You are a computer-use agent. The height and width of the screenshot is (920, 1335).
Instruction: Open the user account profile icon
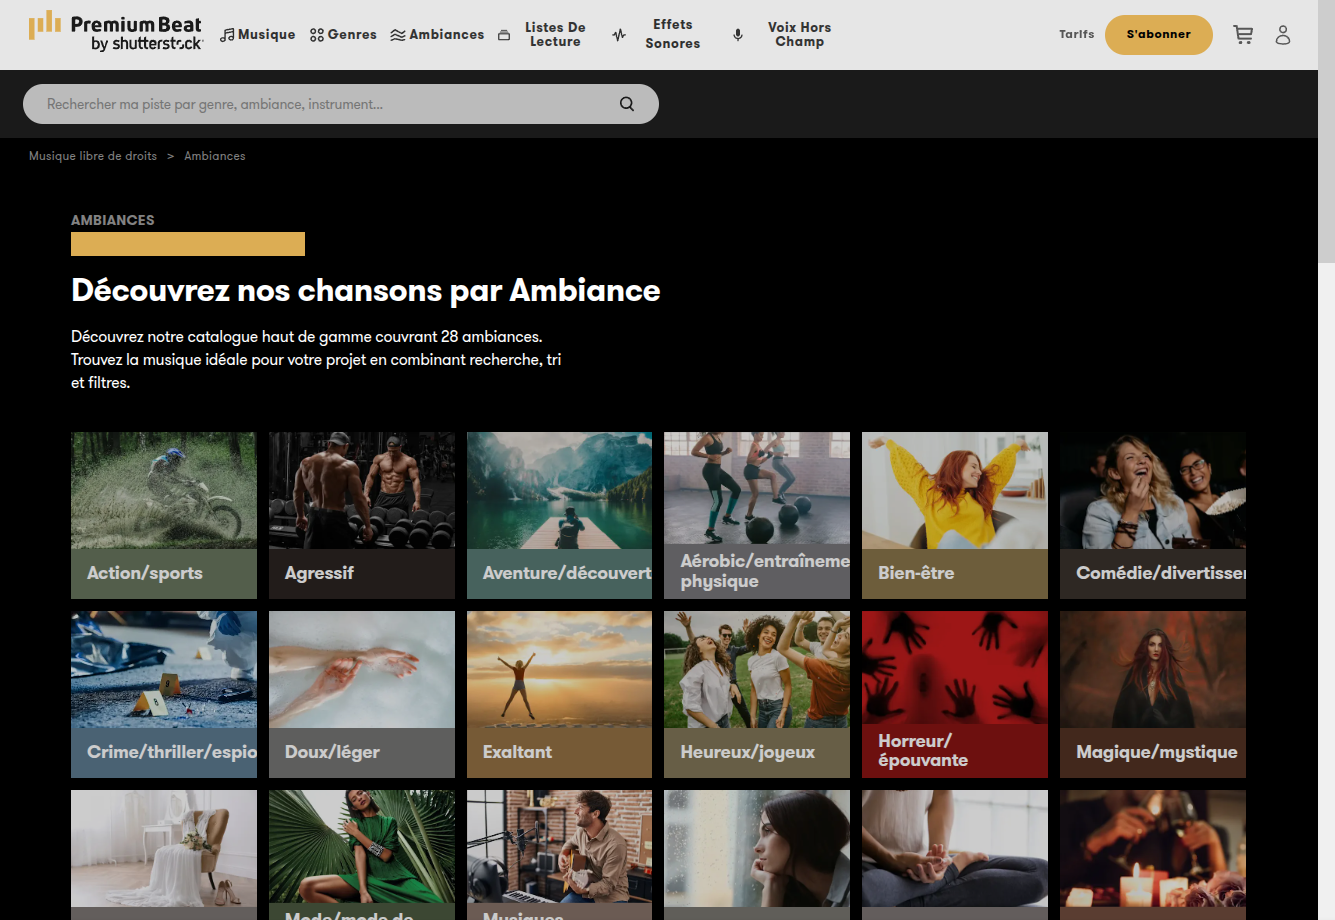tap(1283, 35)
